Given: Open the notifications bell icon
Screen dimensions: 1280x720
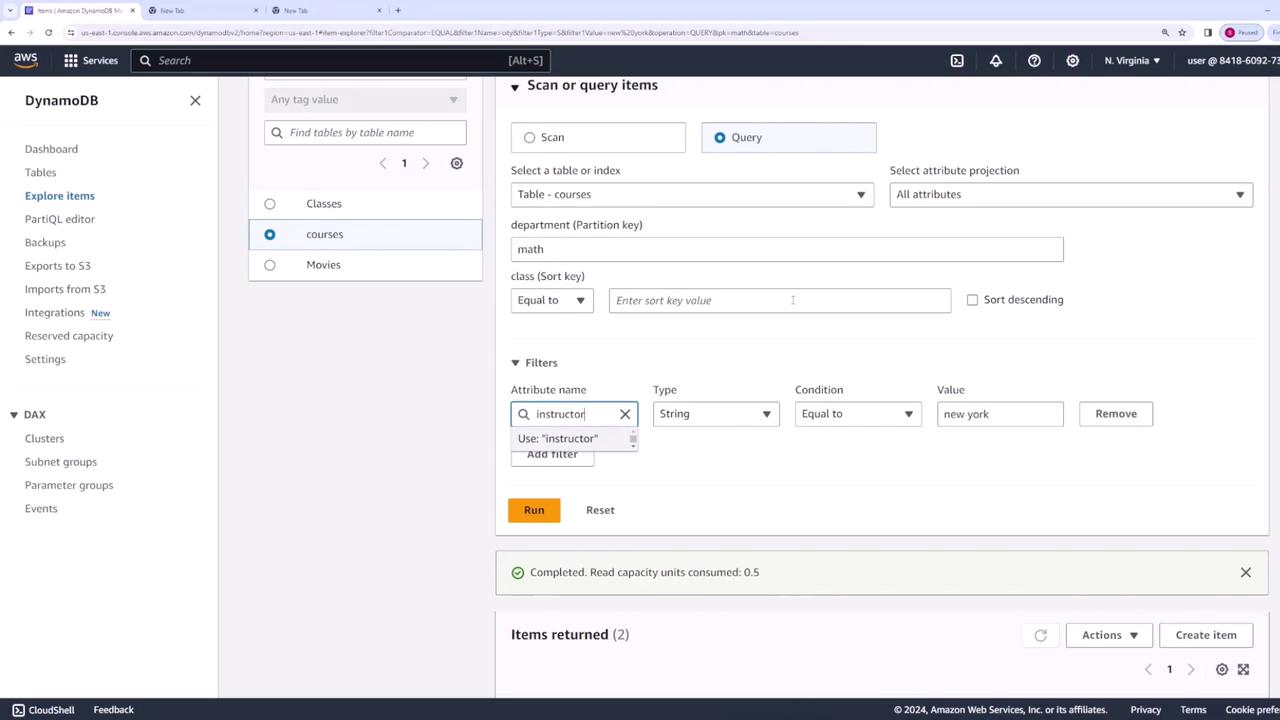Looking at the screenshot, I should point(996,61).
